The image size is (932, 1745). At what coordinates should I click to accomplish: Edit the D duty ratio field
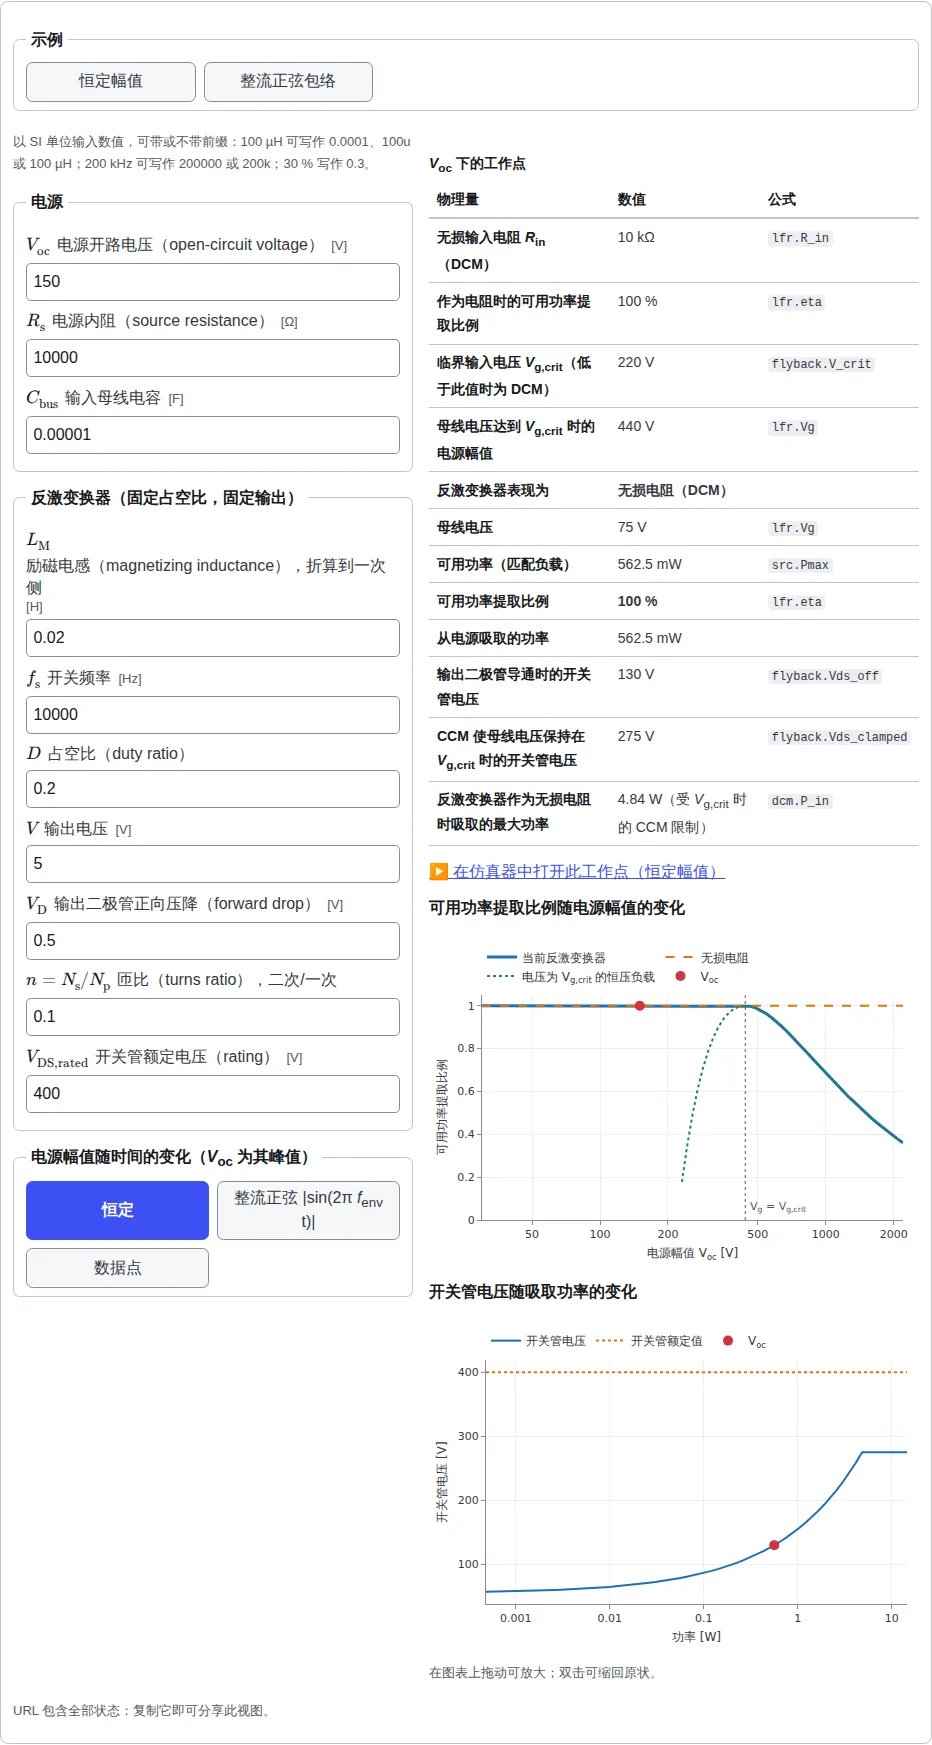tap(213, 789)
